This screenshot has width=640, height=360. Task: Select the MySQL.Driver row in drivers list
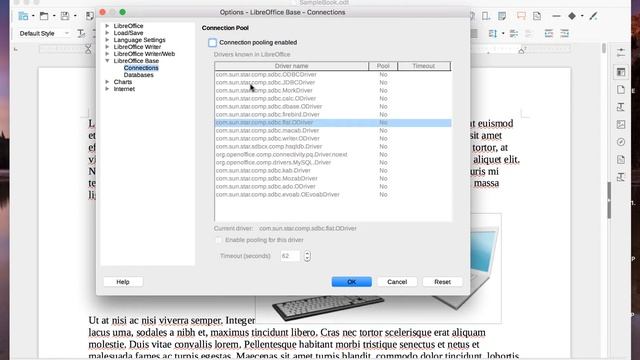click(333, 162)
